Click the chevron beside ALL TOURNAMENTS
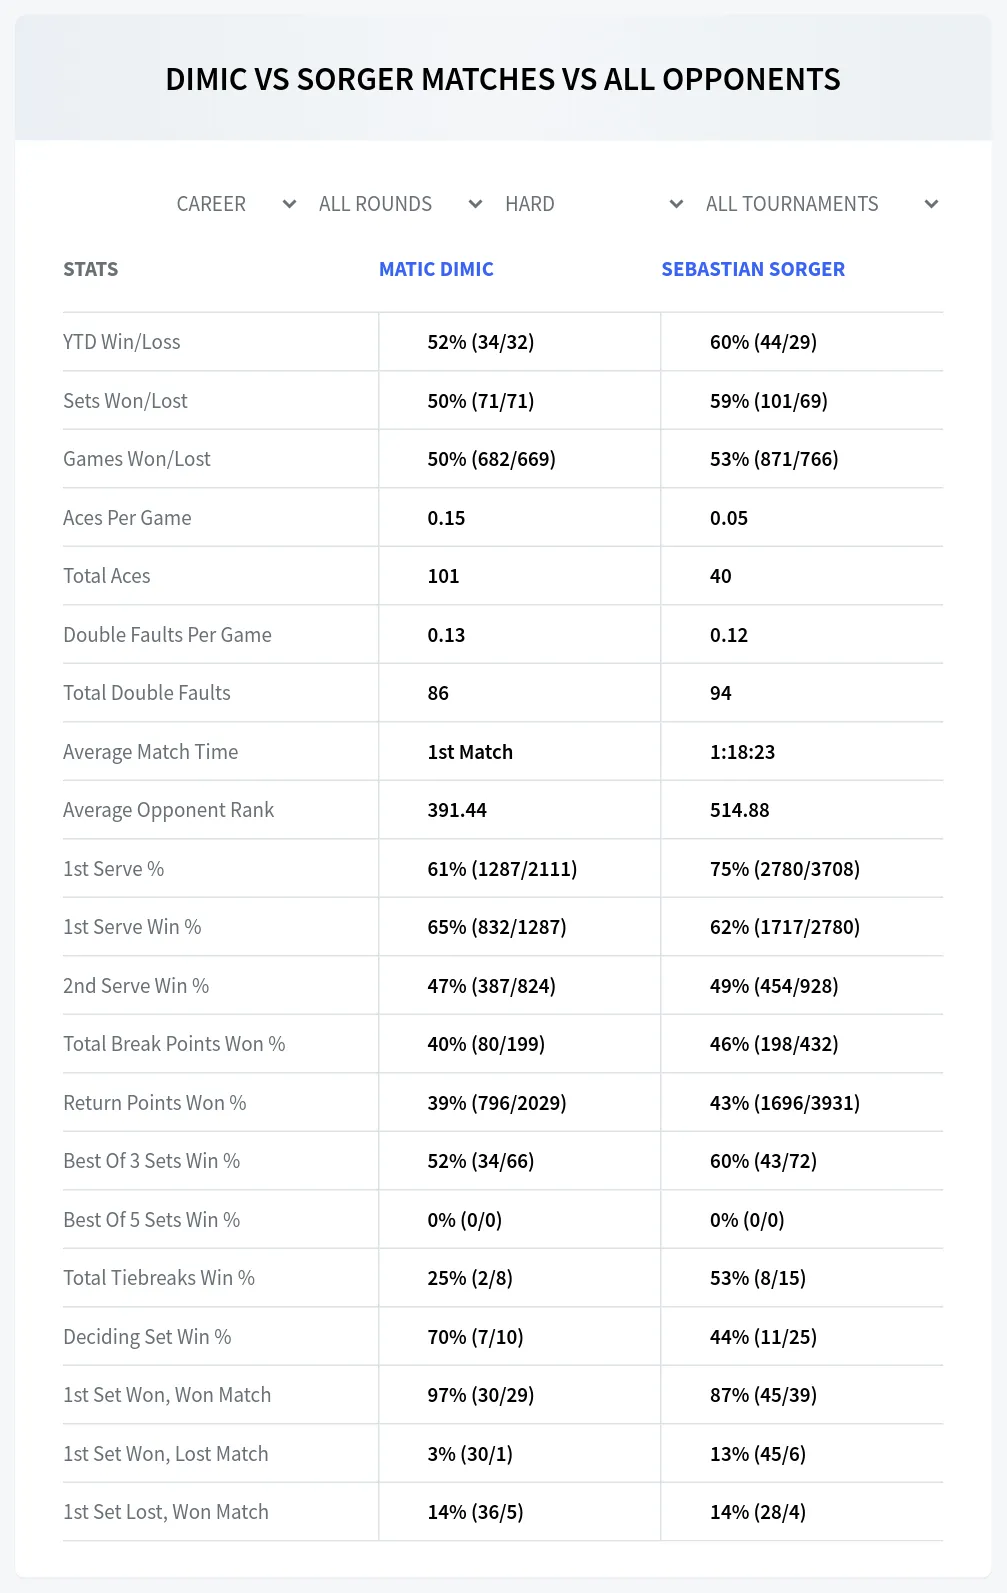This screenshot has width=1007, height=1593. click(x=931, y=204)
